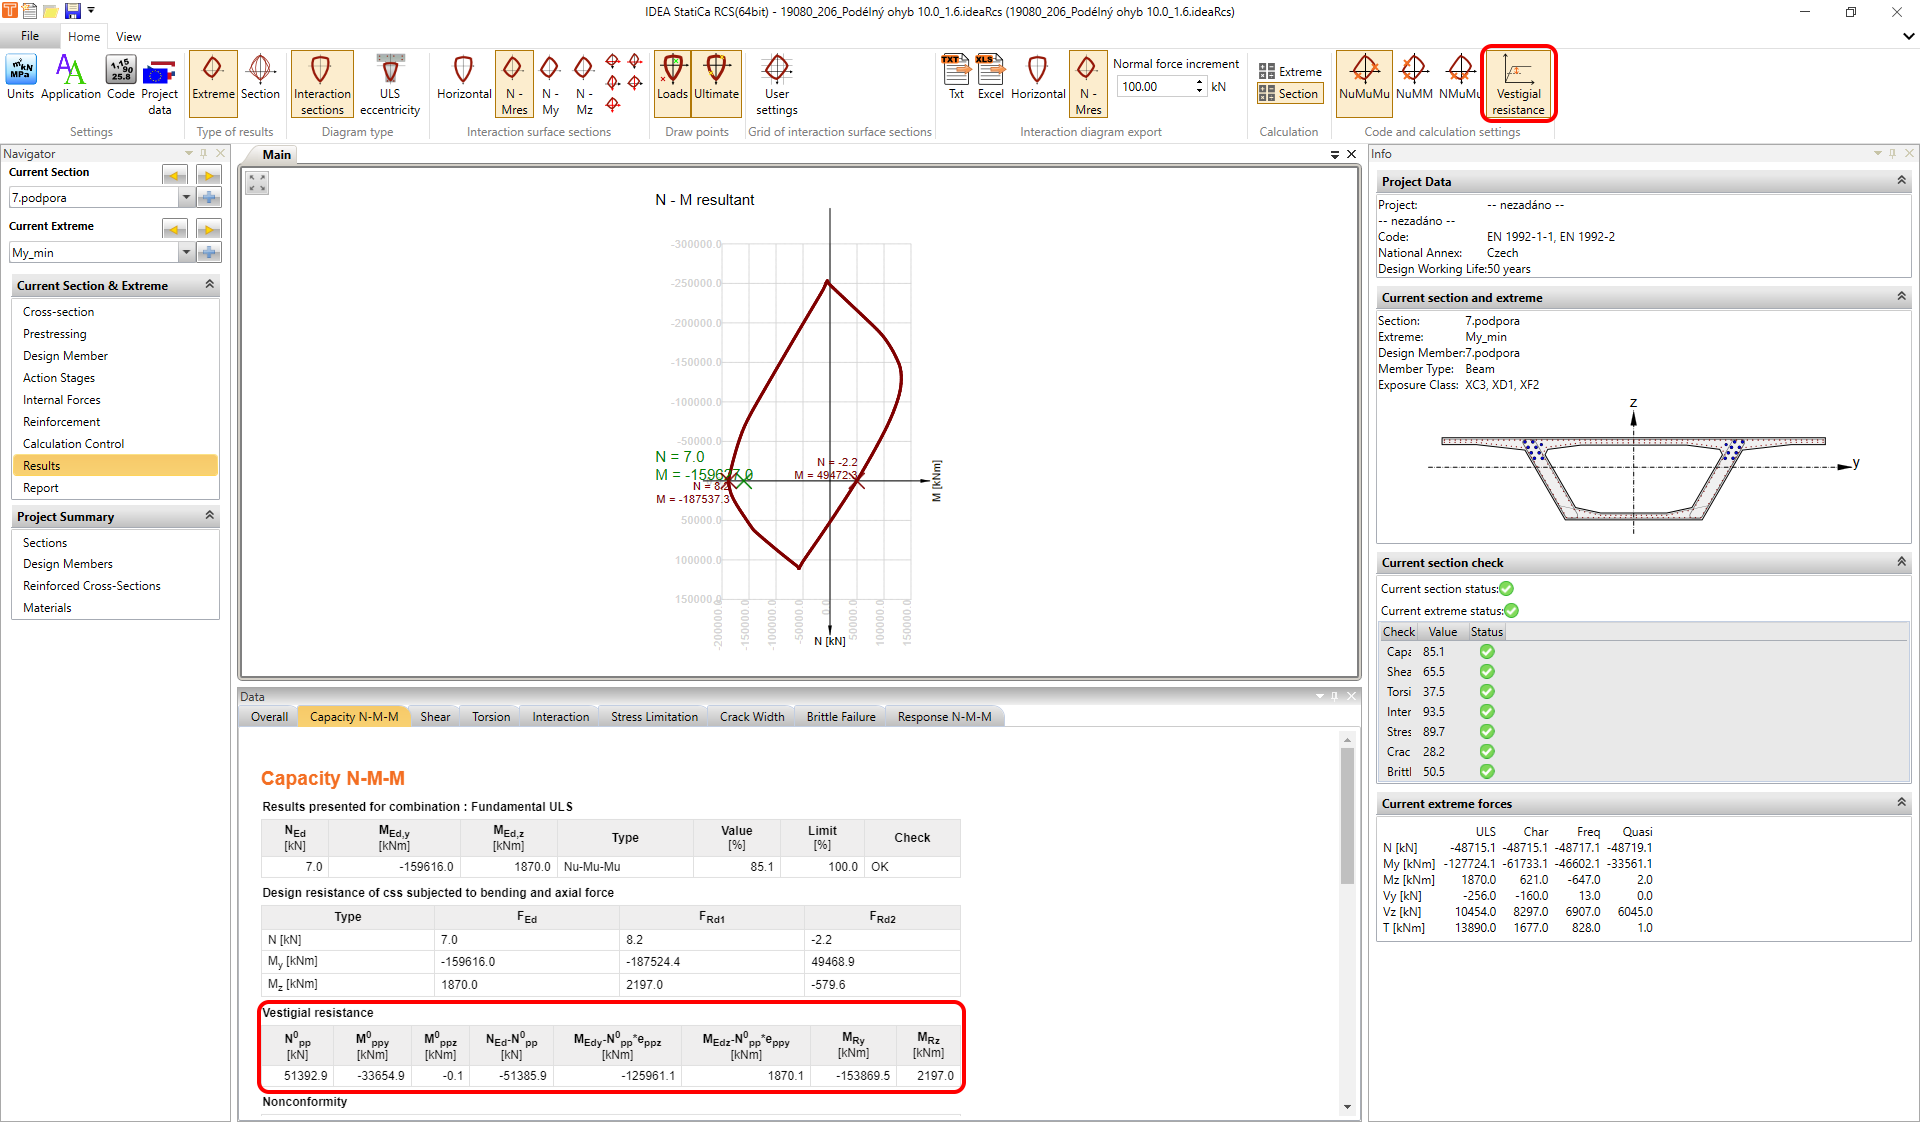
Task: Open the Current Section dropdown
Action: [186, 197]
